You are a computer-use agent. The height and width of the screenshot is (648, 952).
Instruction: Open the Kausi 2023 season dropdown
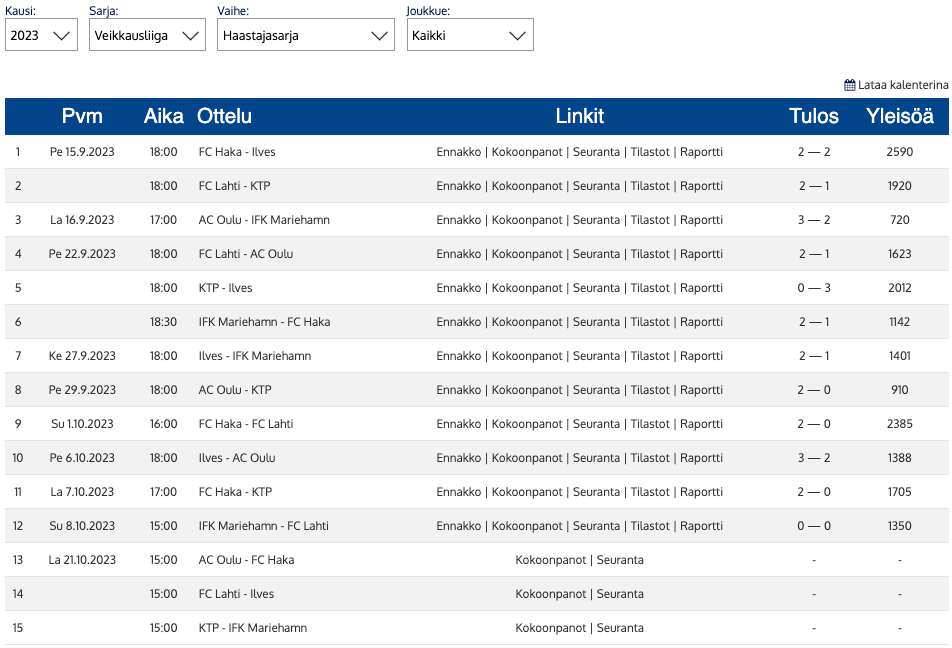pyautogui.click(x=41, y=35)
